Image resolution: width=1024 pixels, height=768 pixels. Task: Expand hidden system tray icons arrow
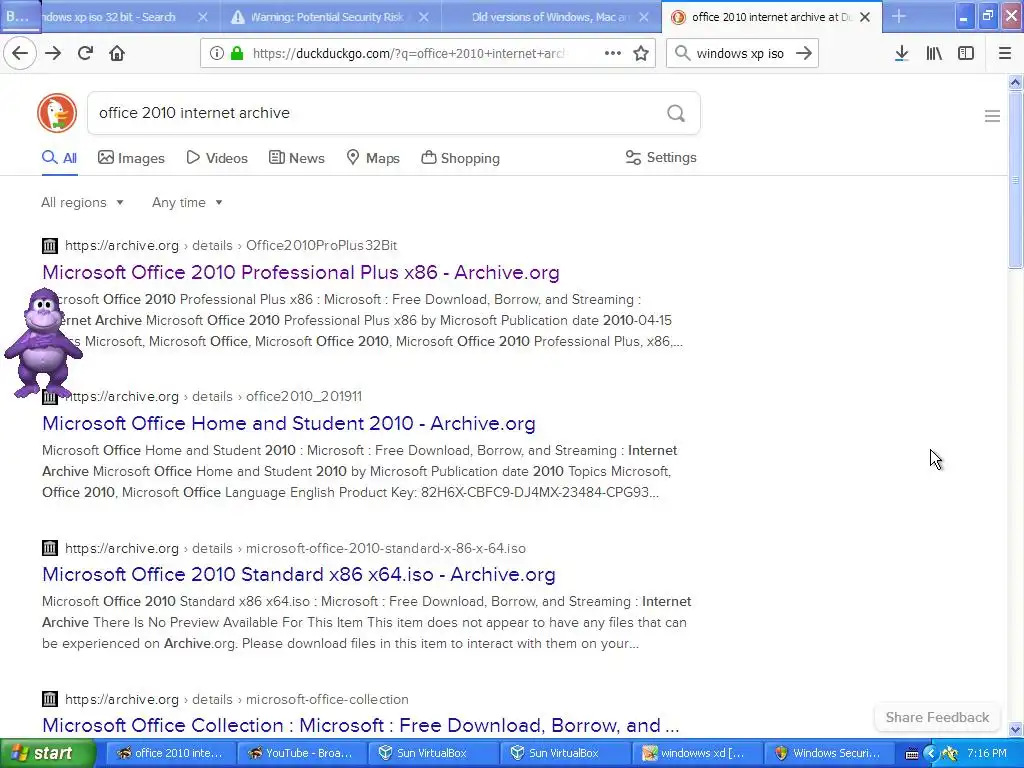point(931,754)
